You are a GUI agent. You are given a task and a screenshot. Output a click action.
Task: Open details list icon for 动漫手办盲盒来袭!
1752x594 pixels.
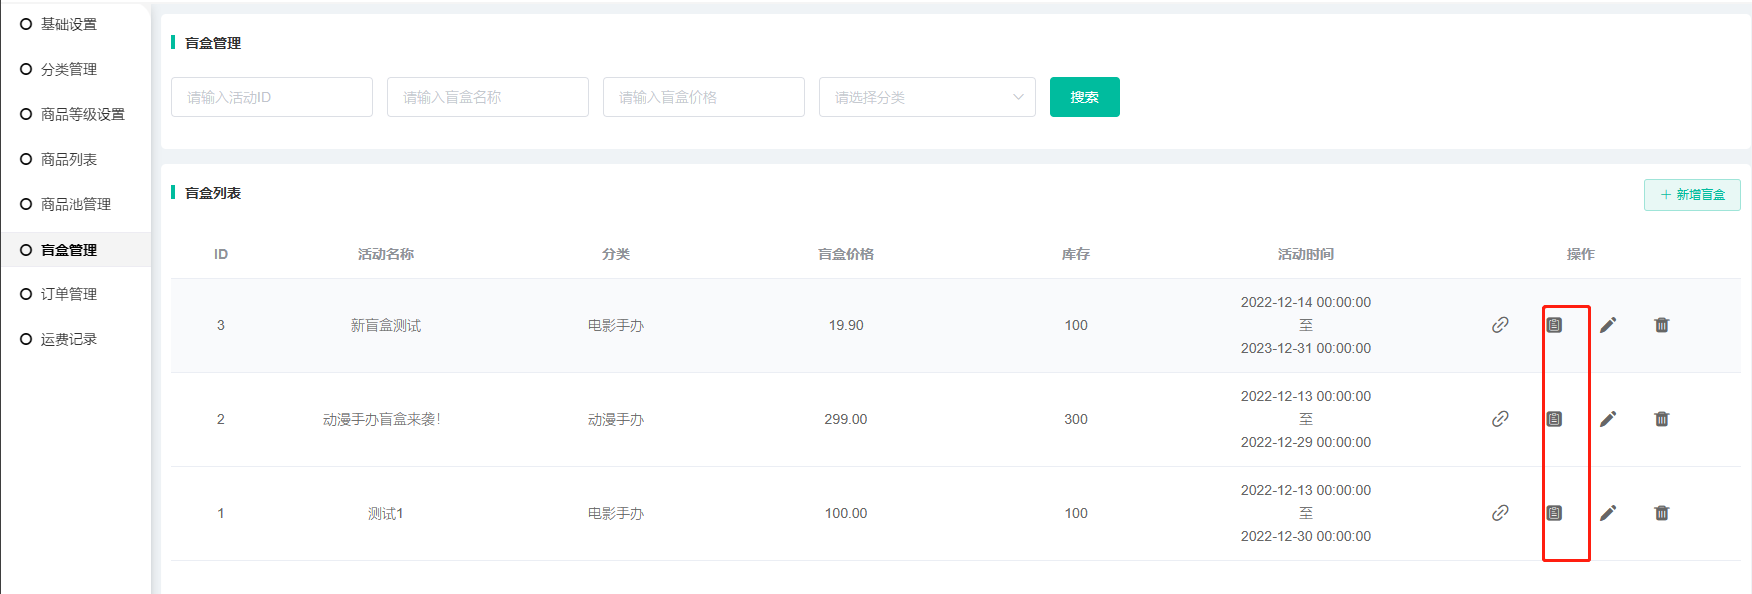coord(1554,419)
